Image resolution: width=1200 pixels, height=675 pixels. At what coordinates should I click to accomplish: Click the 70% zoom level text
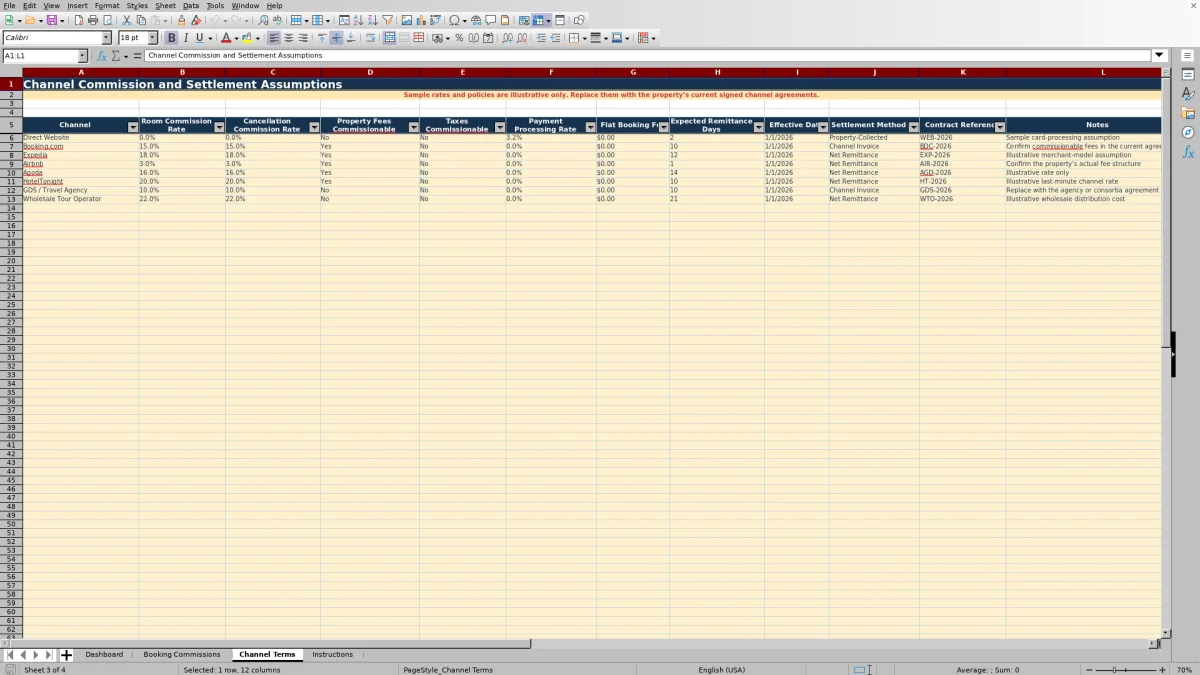1184,669
